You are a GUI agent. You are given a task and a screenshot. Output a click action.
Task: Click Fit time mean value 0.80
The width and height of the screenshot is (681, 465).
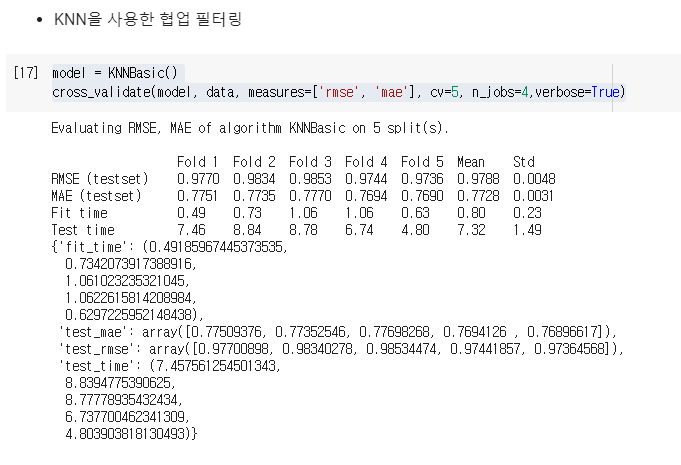[471, 213]
